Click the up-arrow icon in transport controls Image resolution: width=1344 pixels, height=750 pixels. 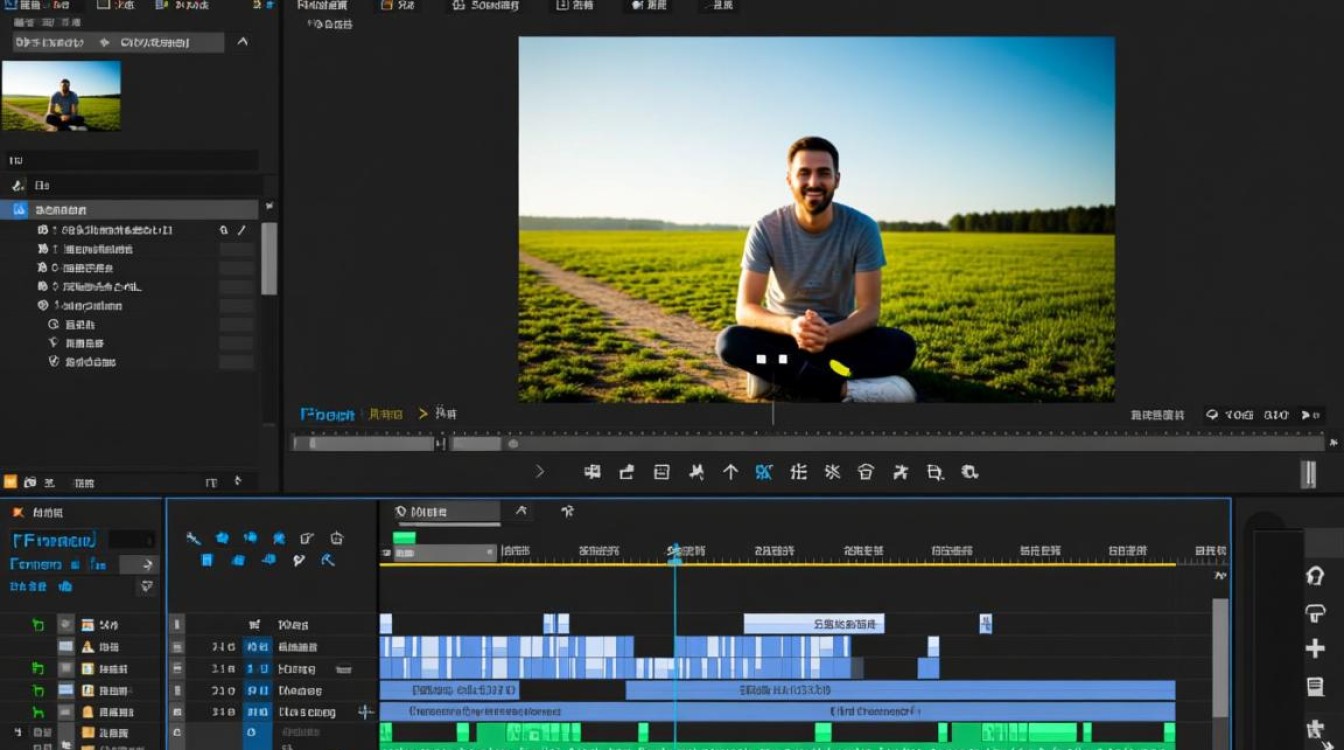[x=730, y=472]
